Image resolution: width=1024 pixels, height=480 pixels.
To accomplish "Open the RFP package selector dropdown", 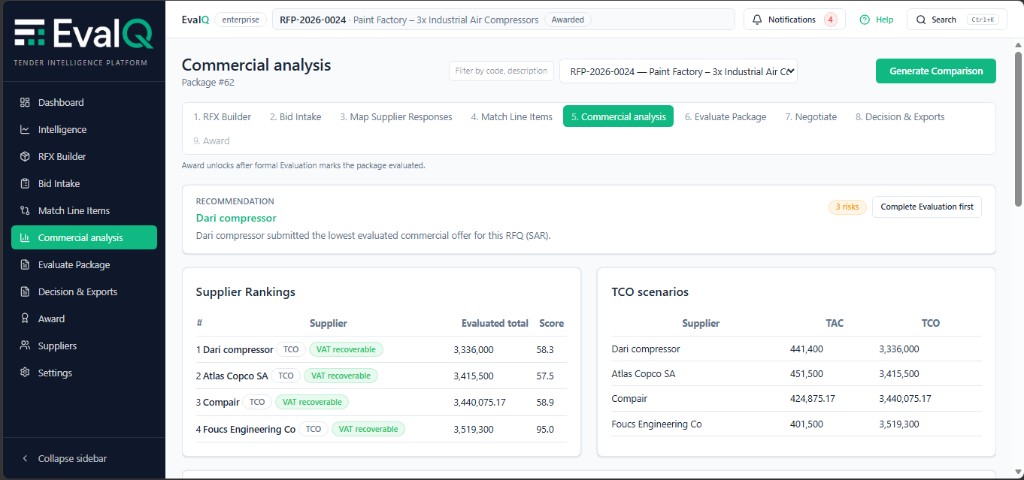I will pos(678,71).
